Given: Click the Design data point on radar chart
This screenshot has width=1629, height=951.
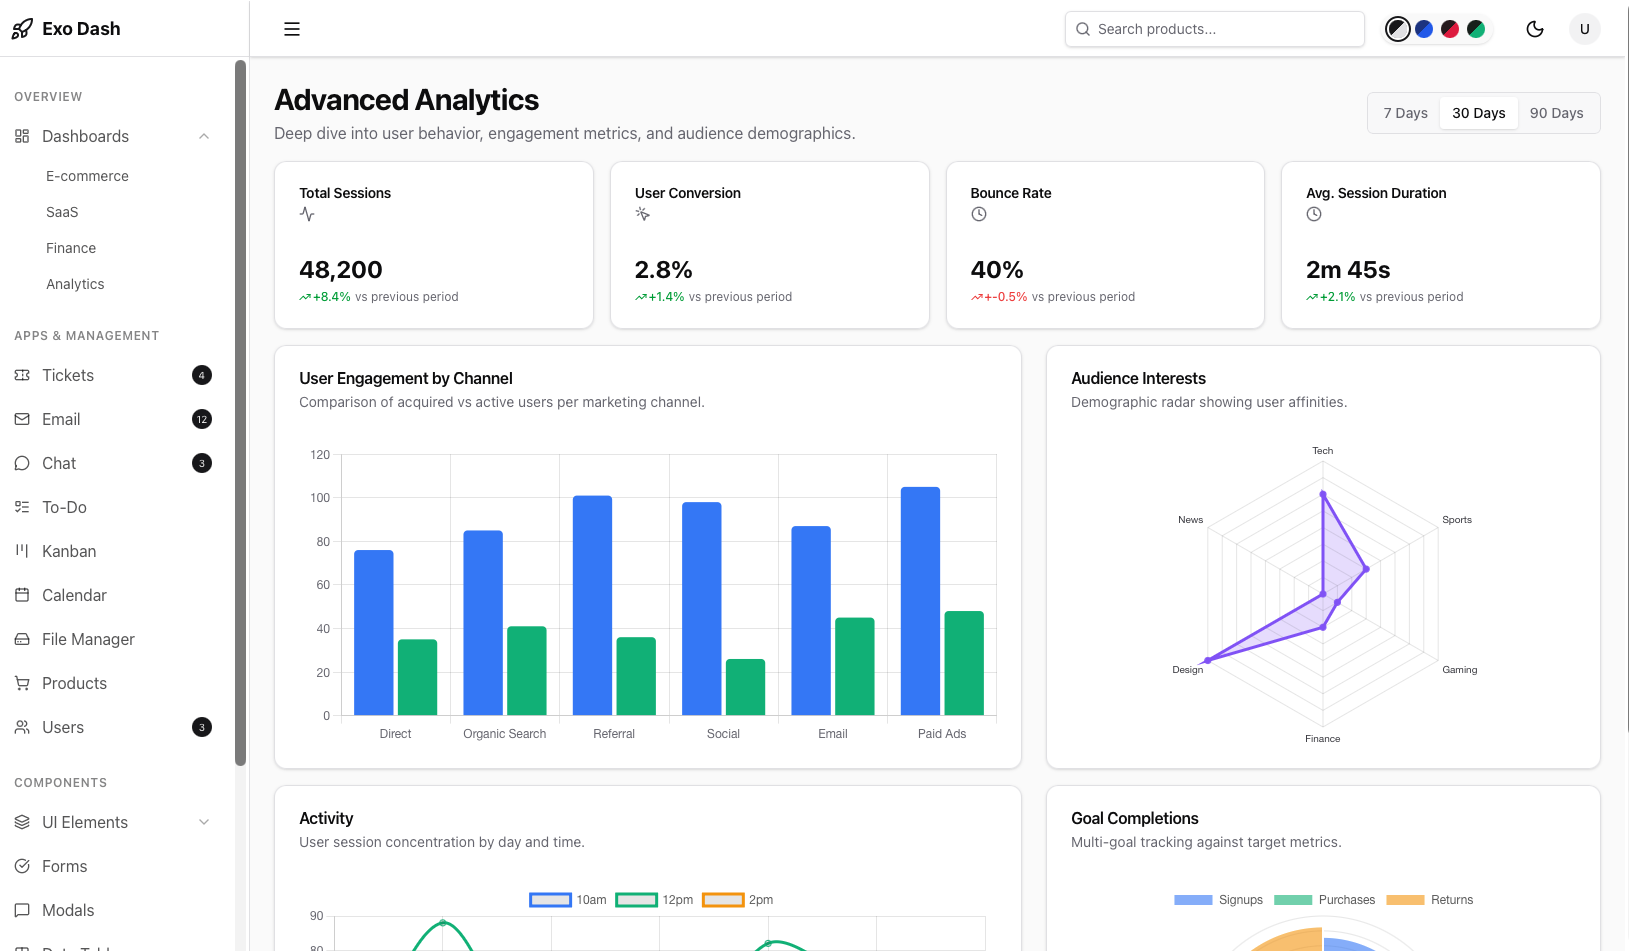Looking at the screenshot, I should pos(1208,660).
